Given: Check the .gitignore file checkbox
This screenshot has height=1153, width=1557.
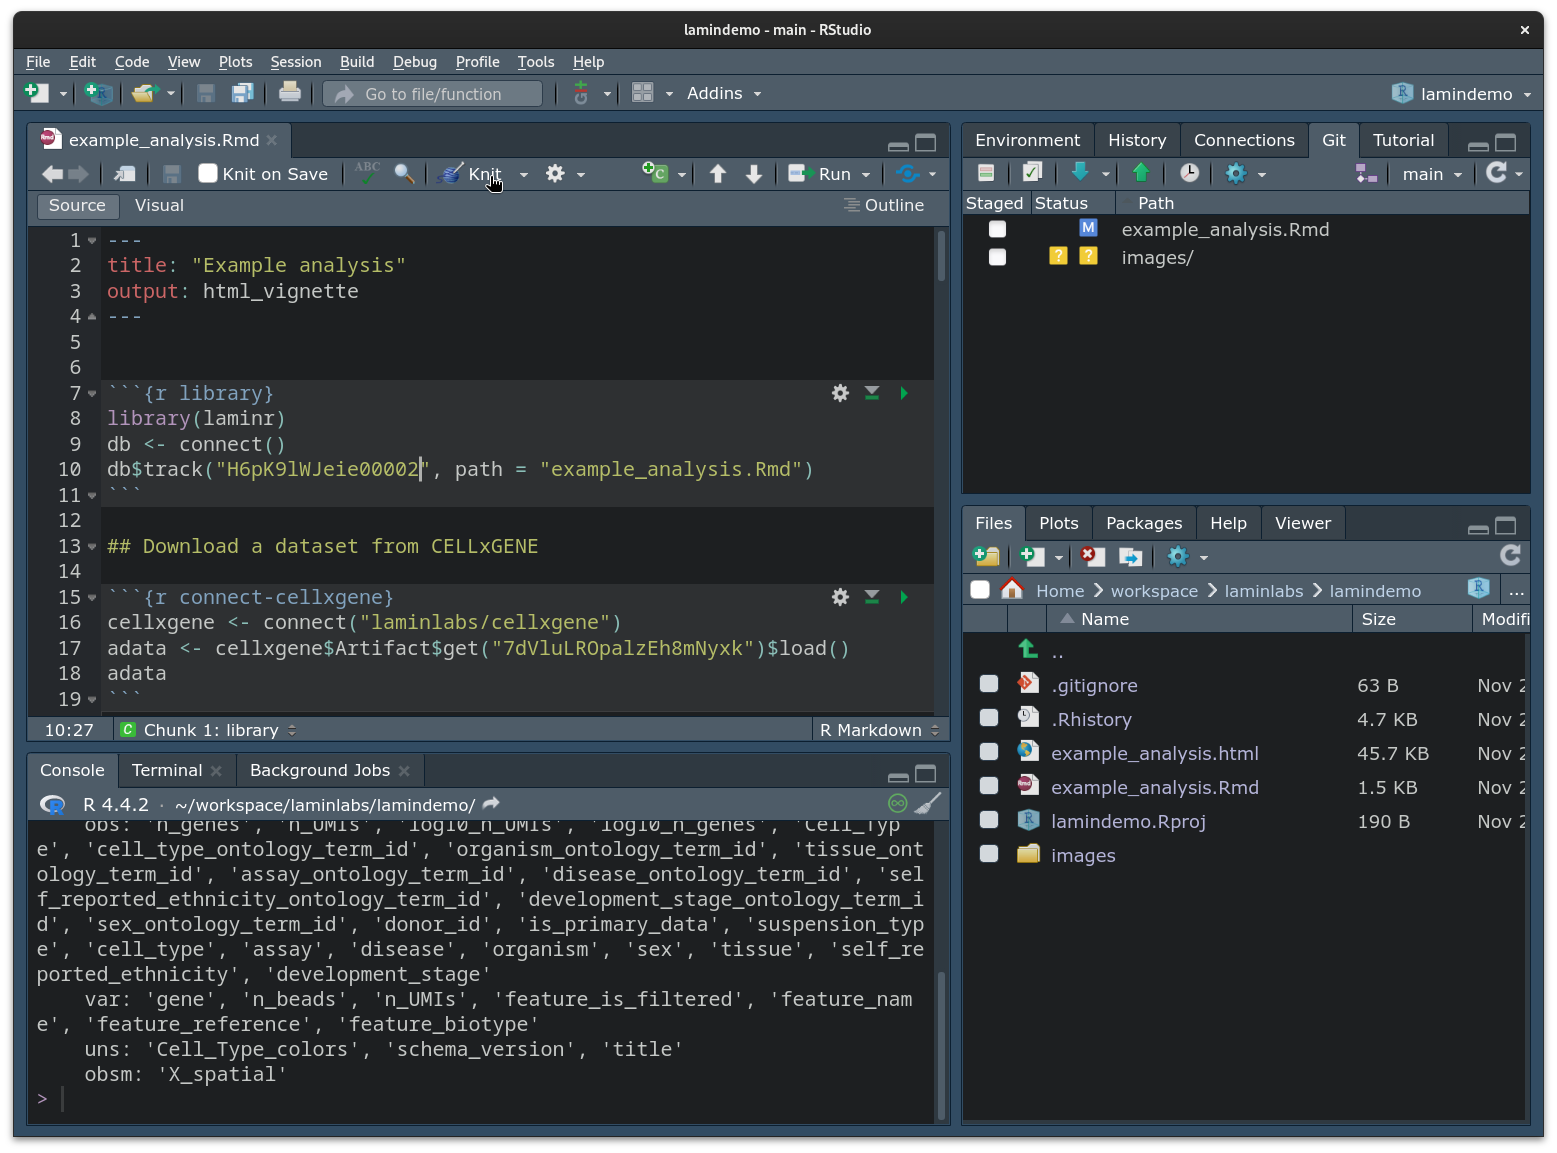Looking at the screenshot, I should [x=989, y=684].
